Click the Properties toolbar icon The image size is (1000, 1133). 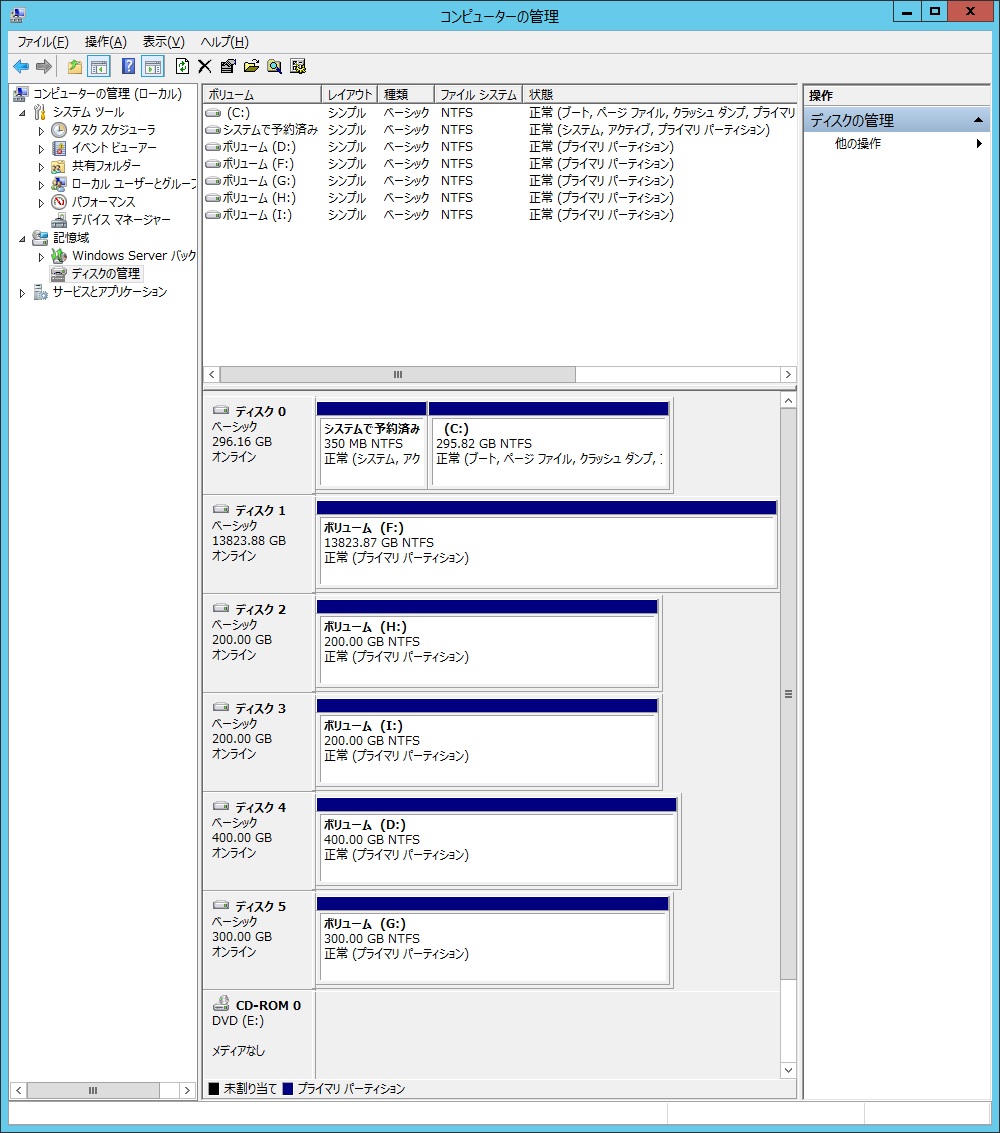(228, 67)
